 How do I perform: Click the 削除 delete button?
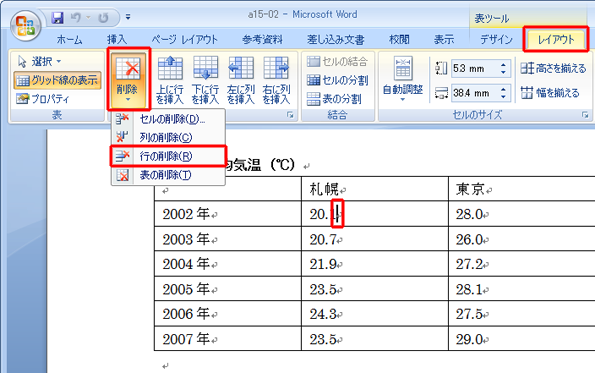tap(128, 79)
